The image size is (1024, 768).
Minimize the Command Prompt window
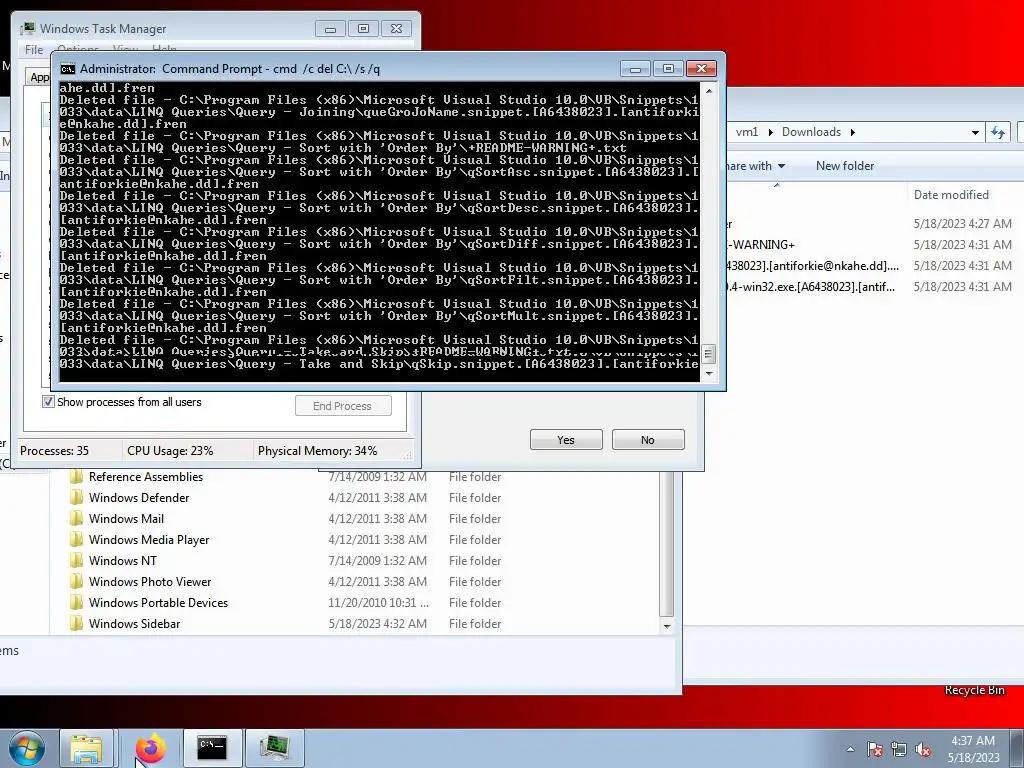point(635,69)
